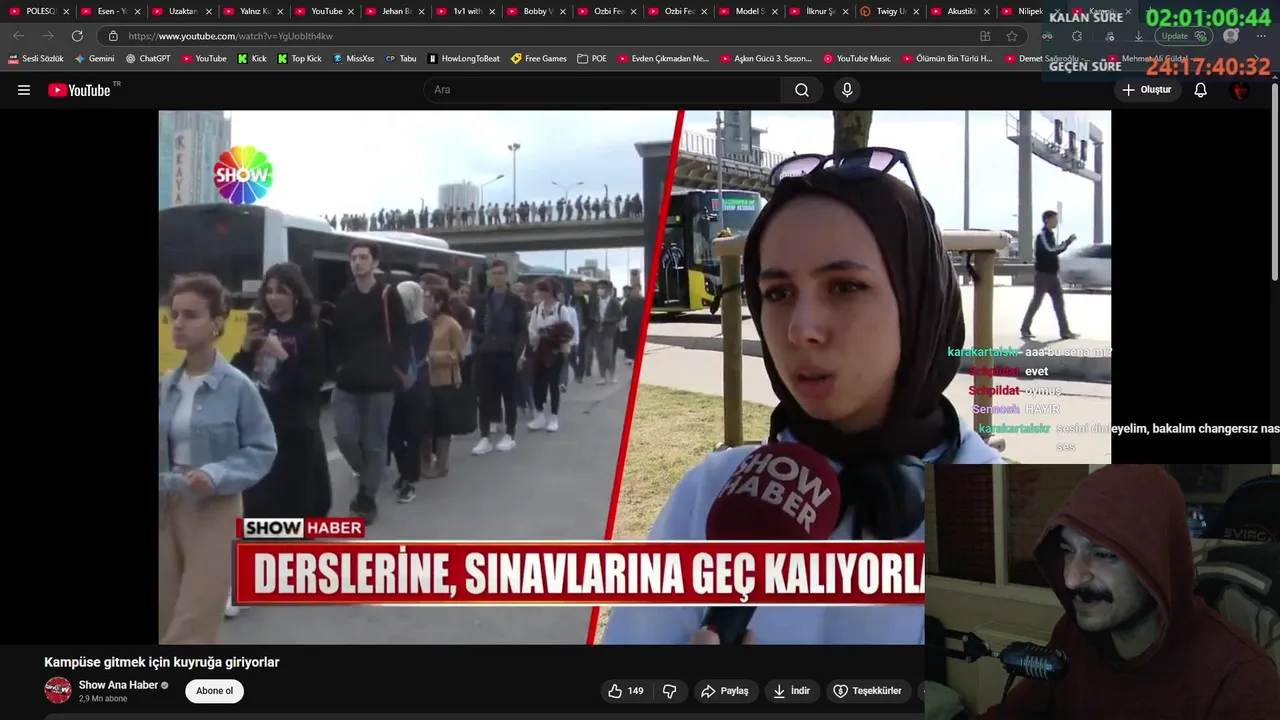Download the video with İndir
The image size is (1280, 720).
(x=792, y=691)
